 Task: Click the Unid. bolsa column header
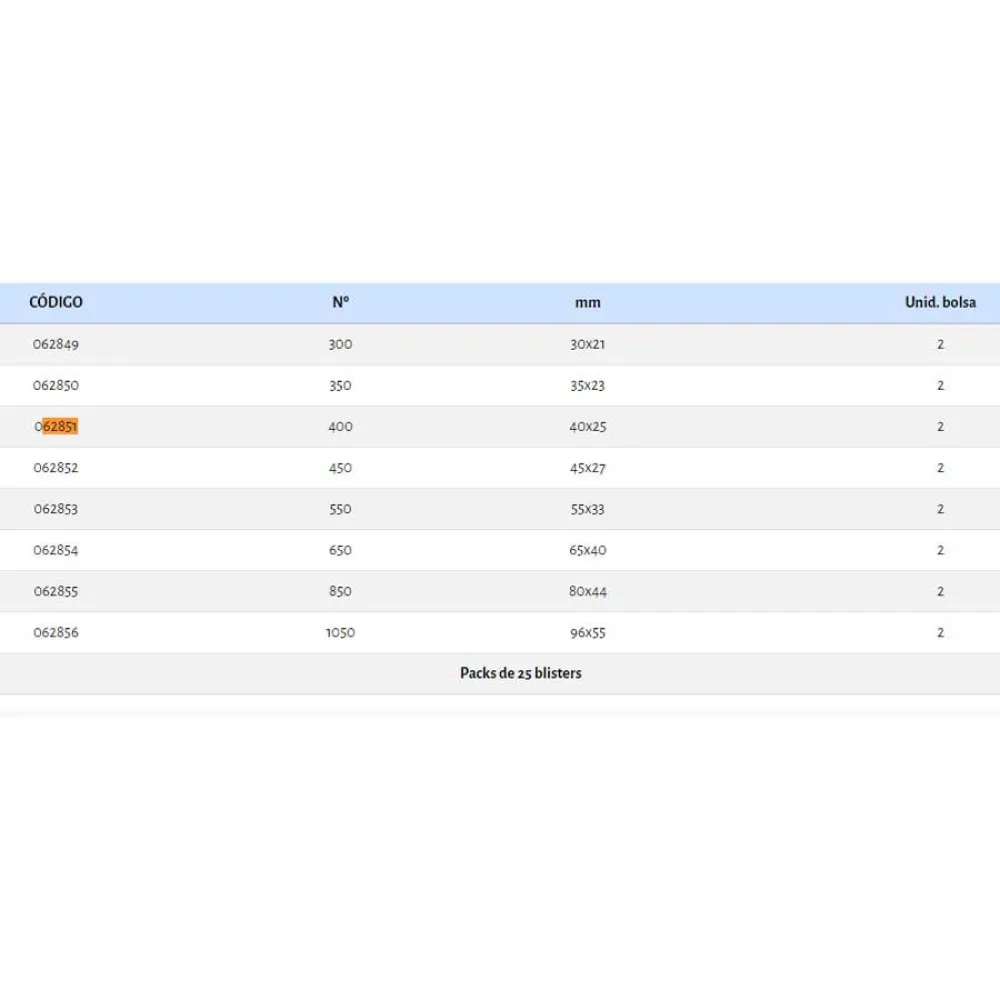(940, 302)
